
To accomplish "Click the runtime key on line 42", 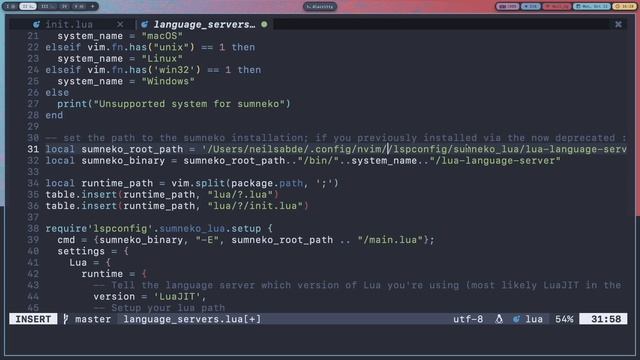I will (102, 274).
